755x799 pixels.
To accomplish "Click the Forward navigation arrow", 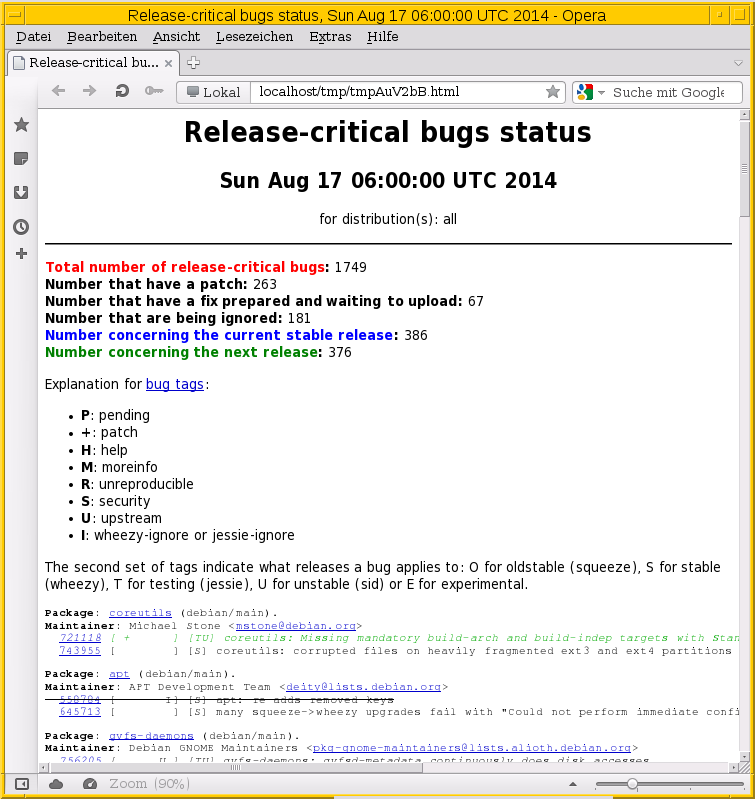I will [90, 91].
